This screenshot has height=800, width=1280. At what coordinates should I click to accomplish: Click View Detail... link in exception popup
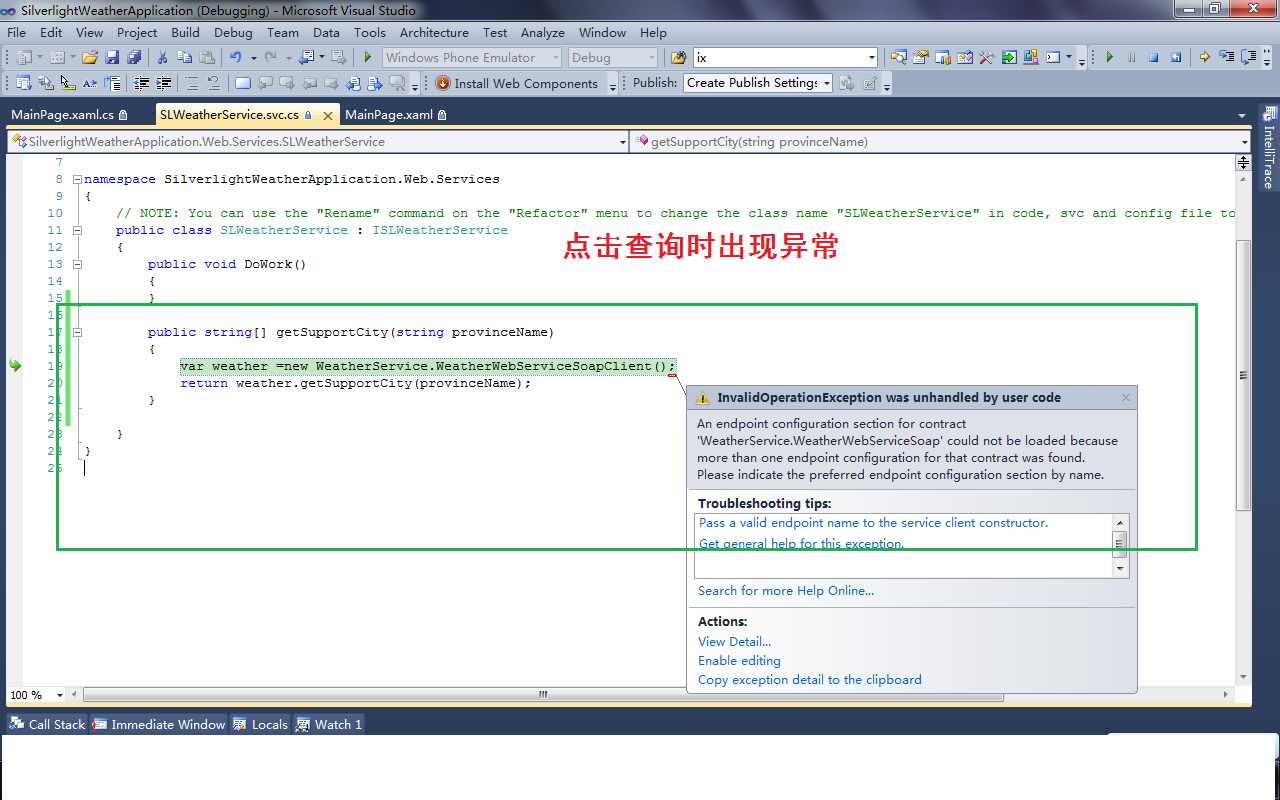coord(734,642)
